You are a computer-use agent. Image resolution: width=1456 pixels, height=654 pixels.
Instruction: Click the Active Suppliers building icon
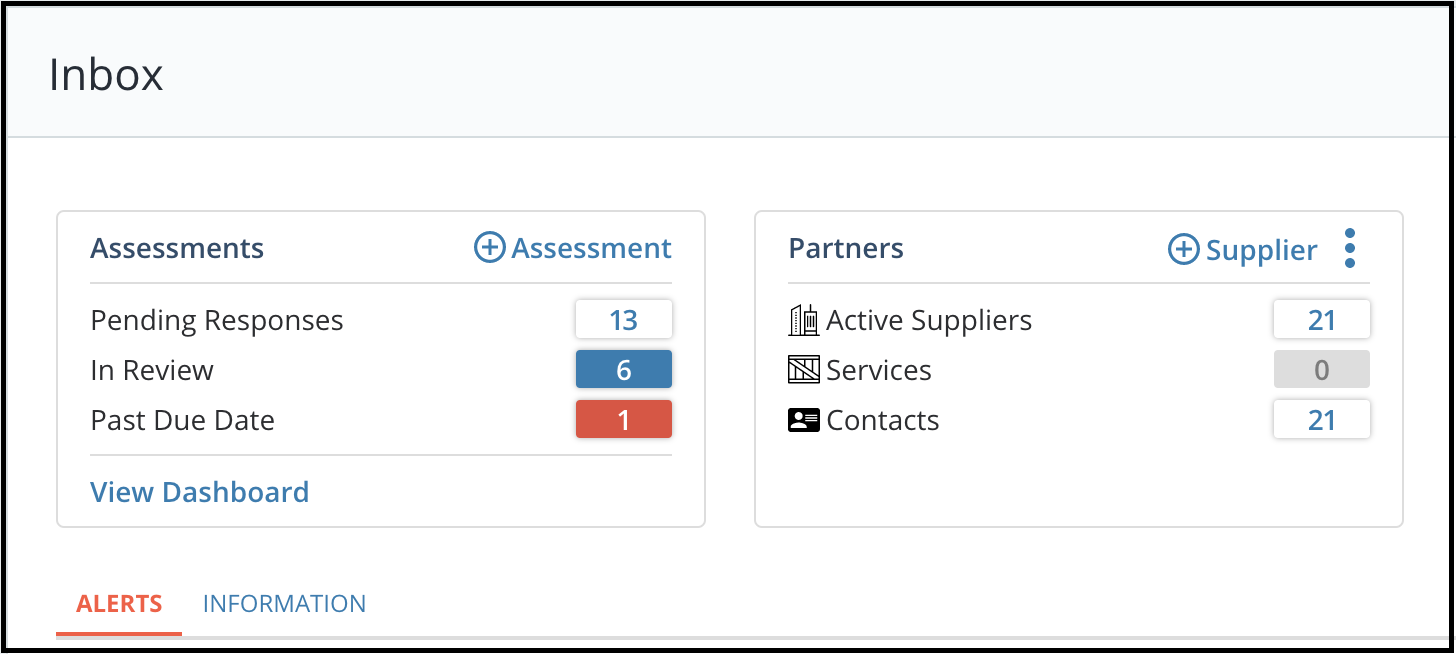click(804, 320)
